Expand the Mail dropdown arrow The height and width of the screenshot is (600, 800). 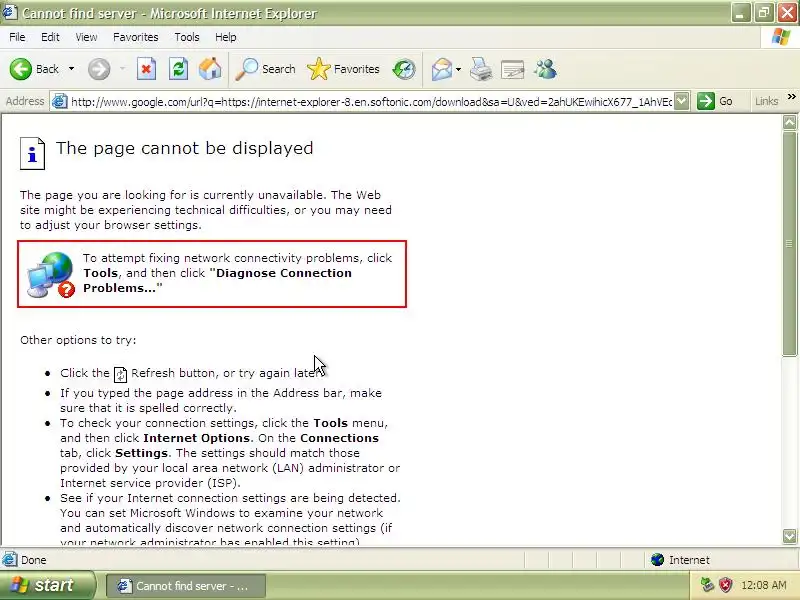tap(458, 69)
